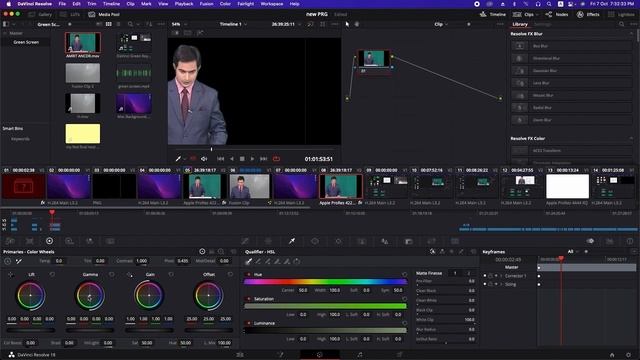Screen dimensions: 640x360
Task: Click the Saturation range bar
Action: click(325, 306)
